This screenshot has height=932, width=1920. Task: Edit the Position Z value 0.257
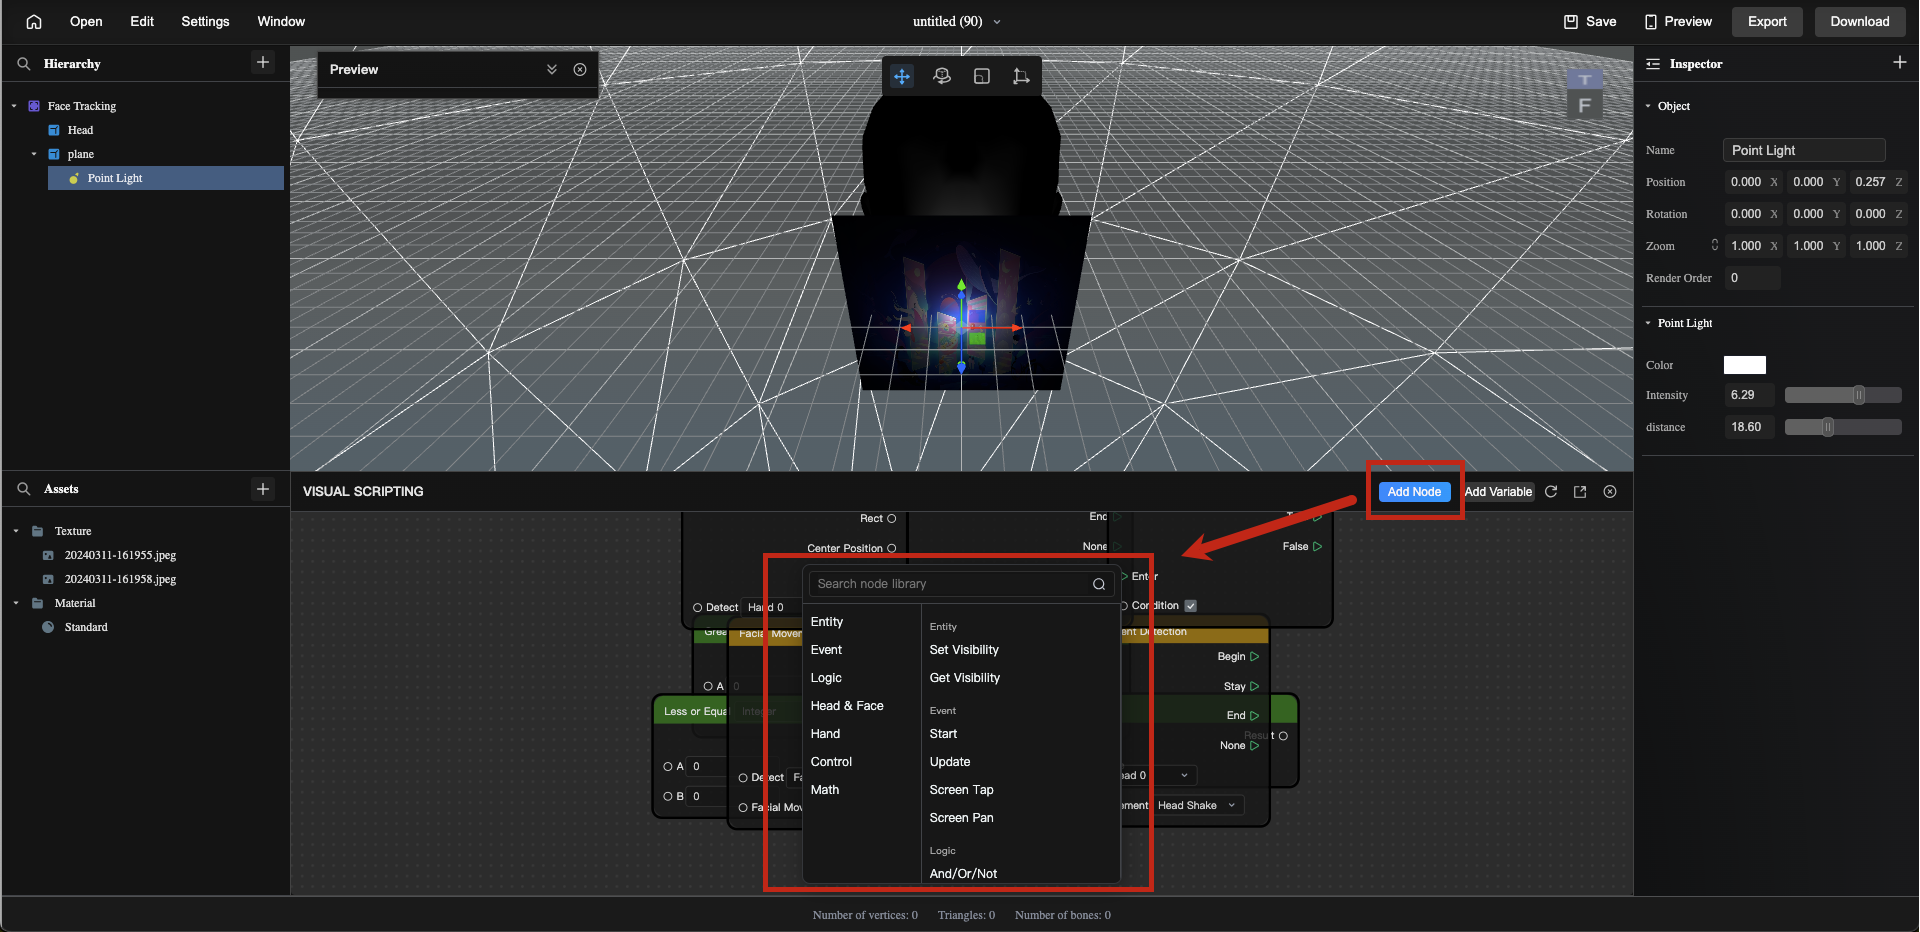coord(1870,182)
